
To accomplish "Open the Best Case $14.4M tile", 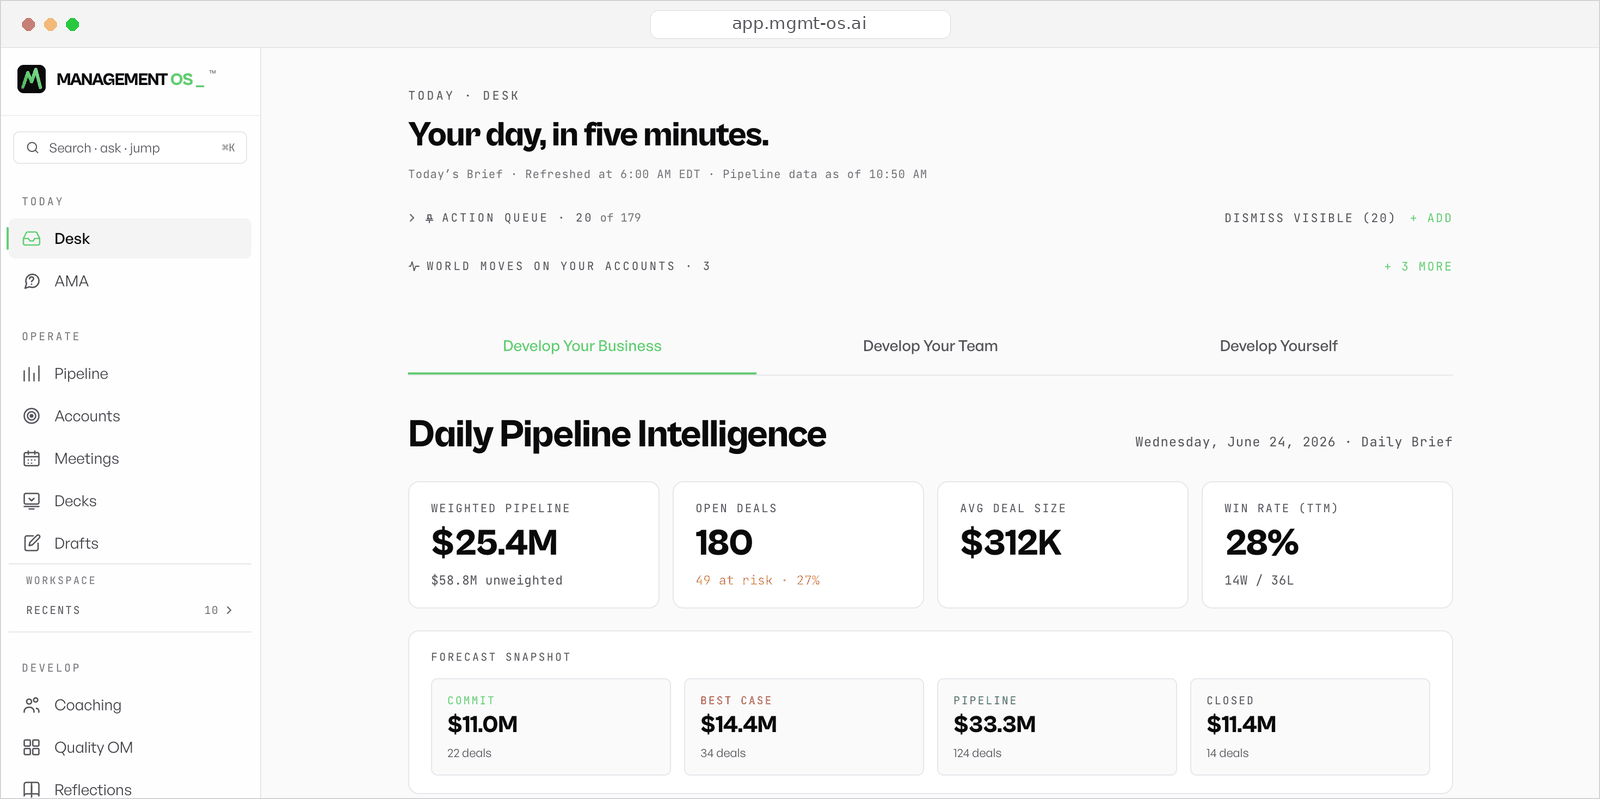I will coord(804,727).
